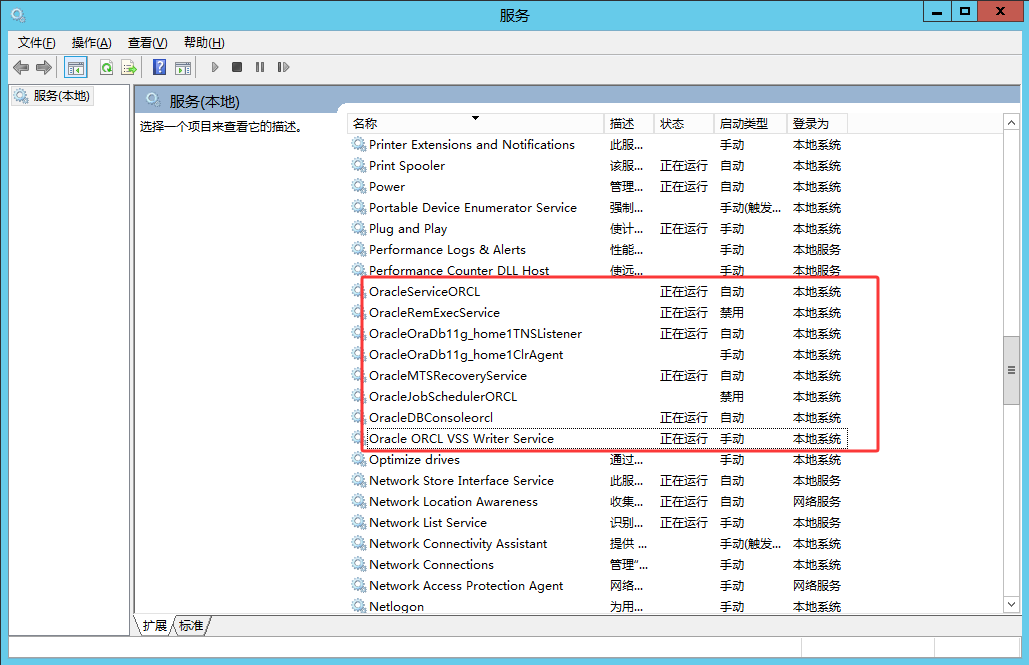The height and width of the screenshot is (665, 1029).
Task: Select OracleMTSRecoveryService row
Action: point(598,375)
